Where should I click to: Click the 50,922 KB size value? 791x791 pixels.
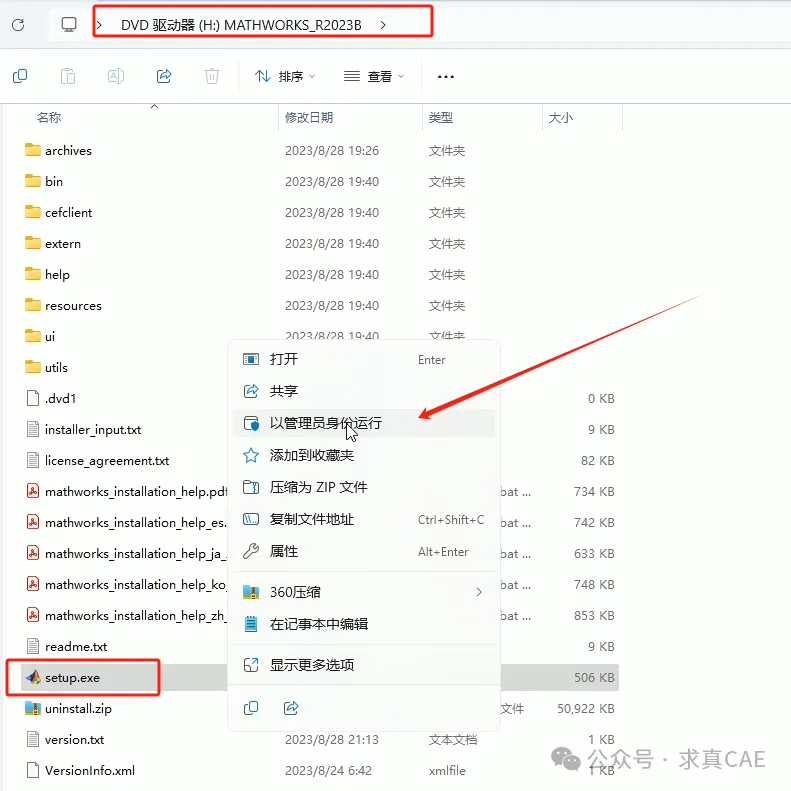586,709
